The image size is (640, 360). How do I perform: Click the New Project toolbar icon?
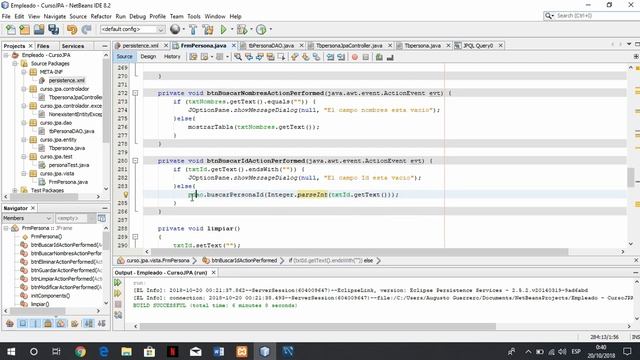point(24,29)
